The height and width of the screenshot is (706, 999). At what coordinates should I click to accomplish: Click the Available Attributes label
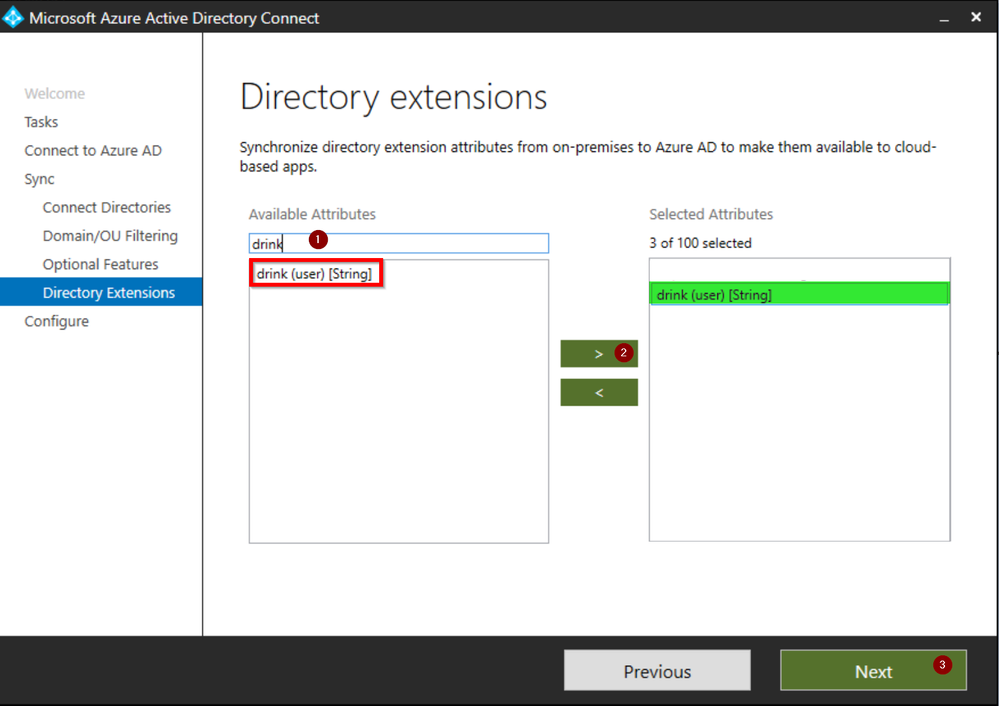point(312,214)
